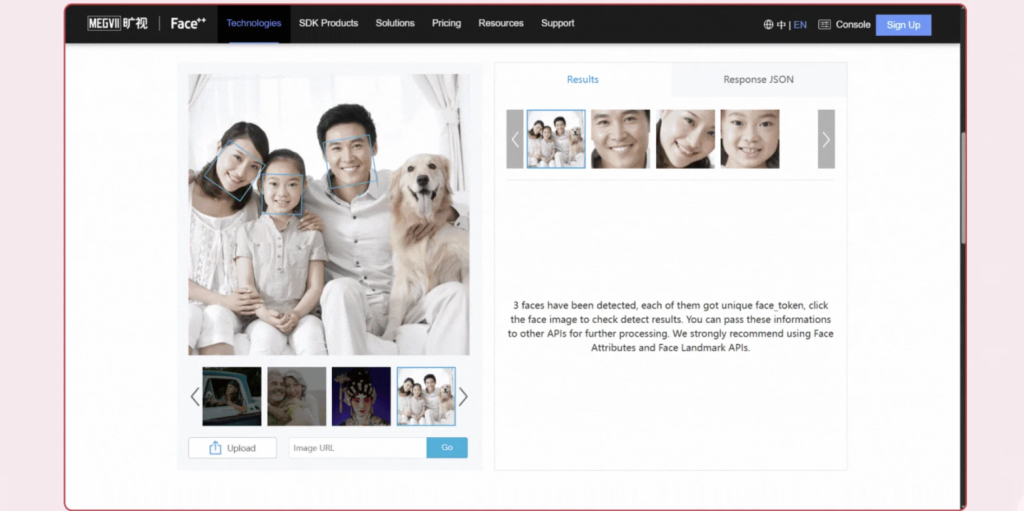Image resolution: width=1024 pixels, height=511 pixels.
Task: Click the girl's face detection box
Action: tap(282, 195)
